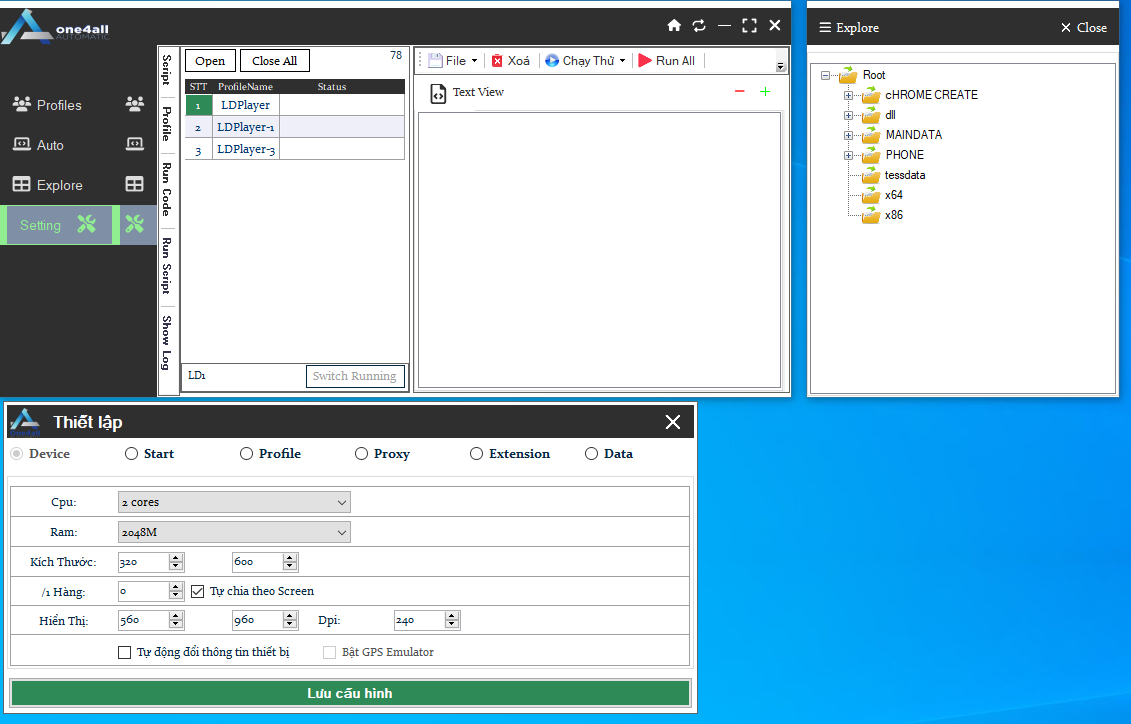The image size is (1131, 724).
Task: Increase the Dpi value with stepper
Action: [x=452, y=616]
